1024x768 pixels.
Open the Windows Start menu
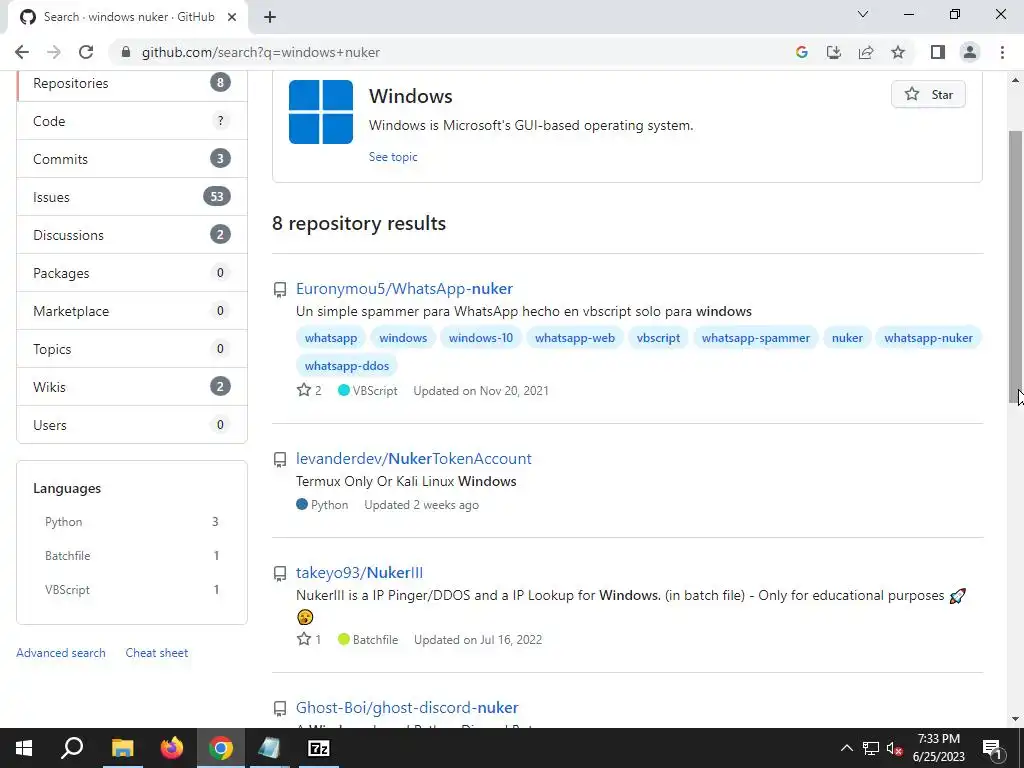(x=24, y=748)
